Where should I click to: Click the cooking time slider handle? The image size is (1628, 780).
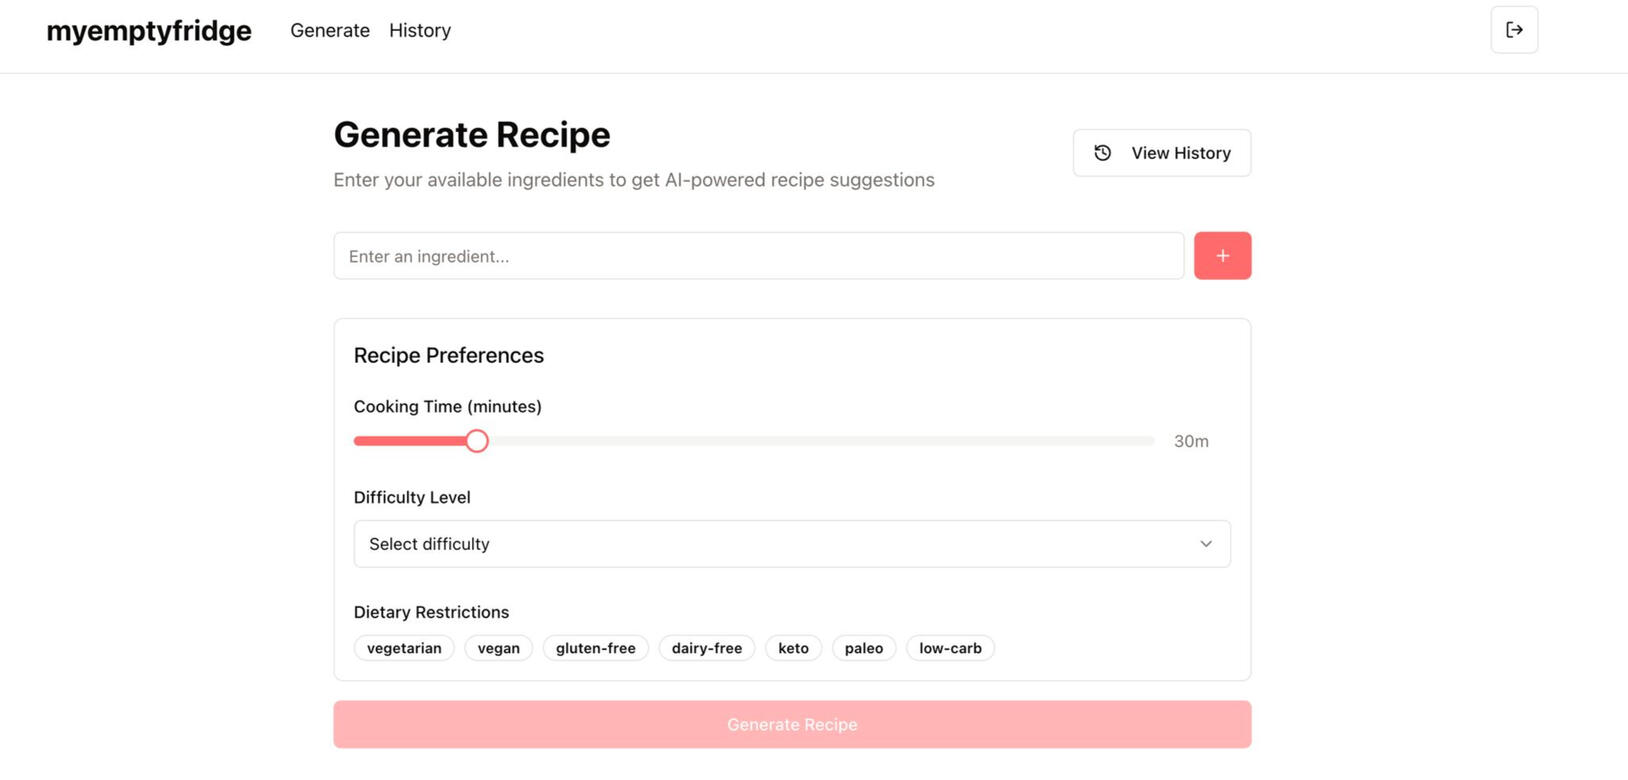coord(477,441)
